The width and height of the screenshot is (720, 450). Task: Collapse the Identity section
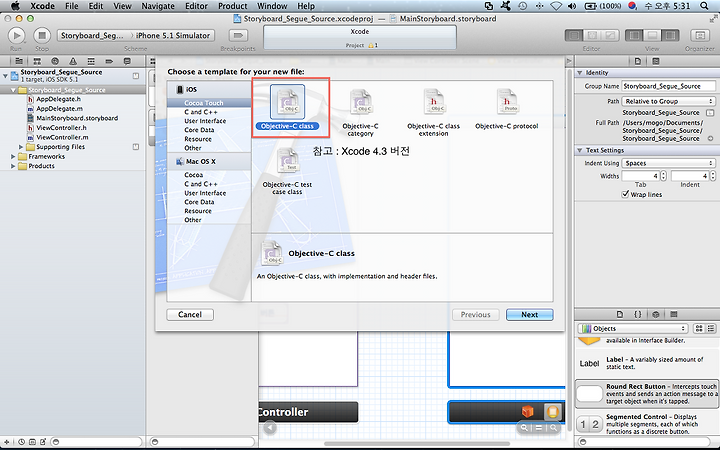[580, 73]
